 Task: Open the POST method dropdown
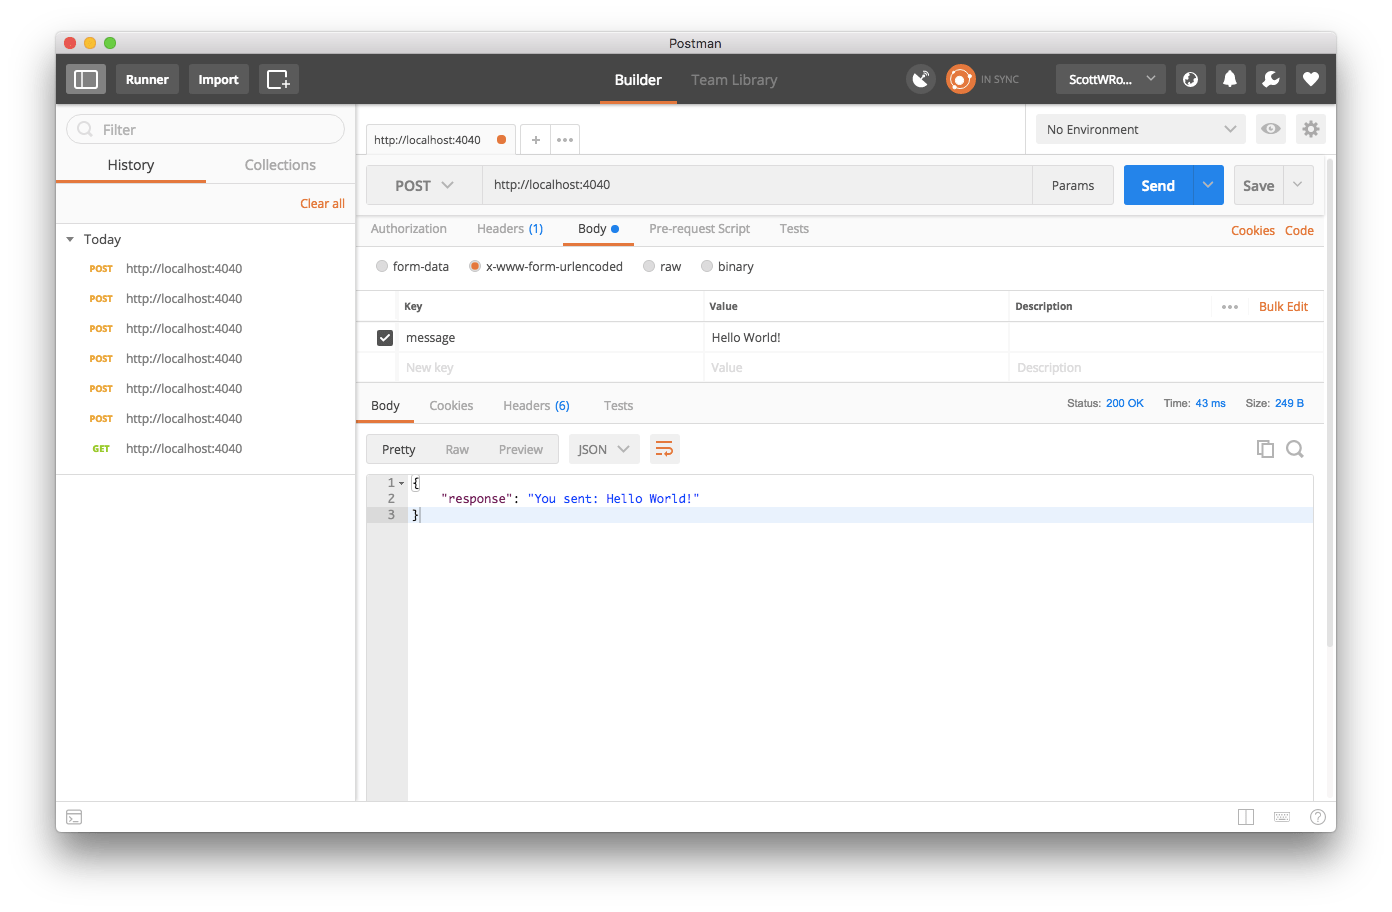(x=423, y=185)
